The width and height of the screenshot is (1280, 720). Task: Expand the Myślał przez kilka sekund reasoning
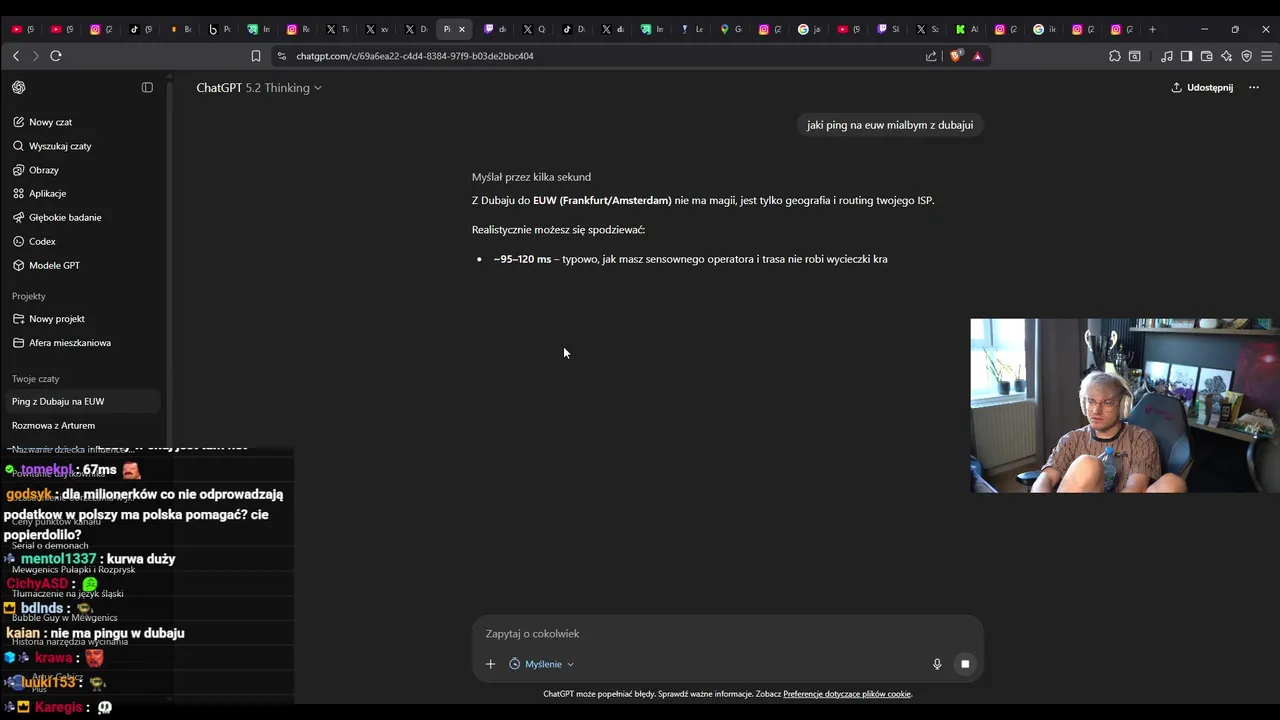coord(531,177)
